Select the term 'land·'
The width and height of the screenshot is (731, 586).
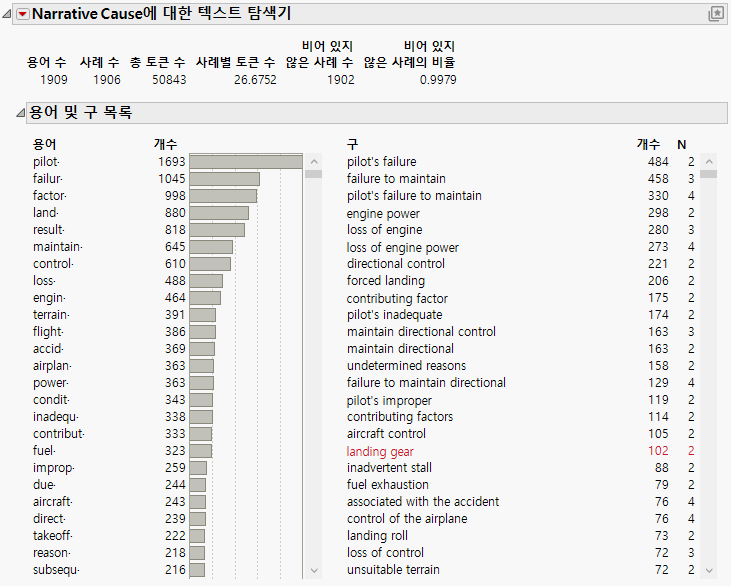[x=46, y=213]
